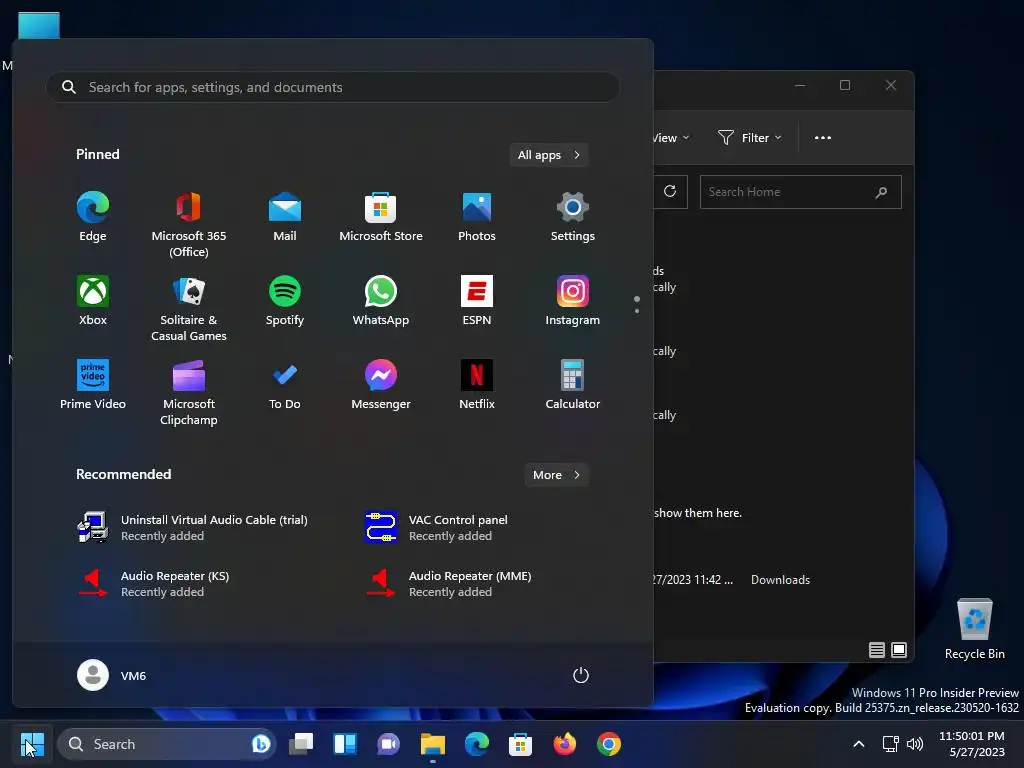
Task: Open Edge from pinned apps
Action: tap(93, 218)
